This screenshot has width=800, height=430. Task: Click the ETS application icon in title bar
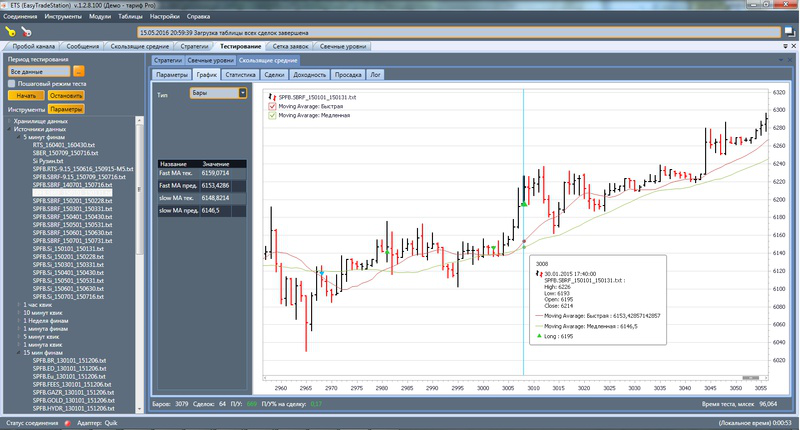(6, 5)
